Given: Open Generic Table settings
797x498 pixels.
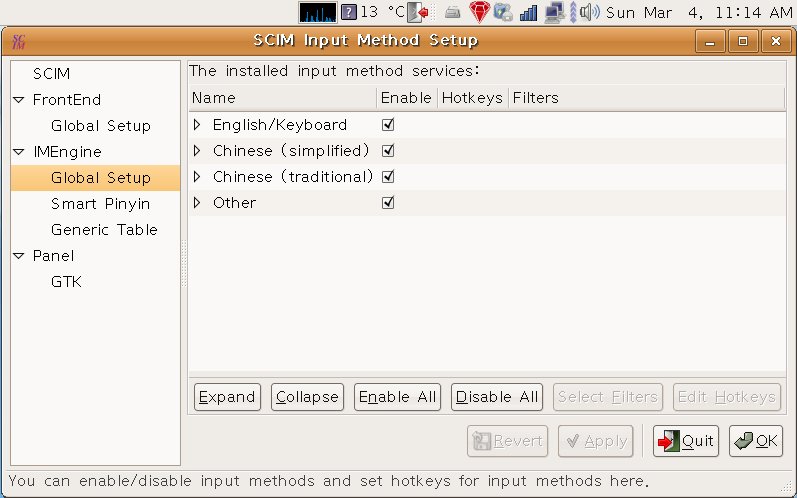Looking at the screenshot, I should tap(104, 230).
